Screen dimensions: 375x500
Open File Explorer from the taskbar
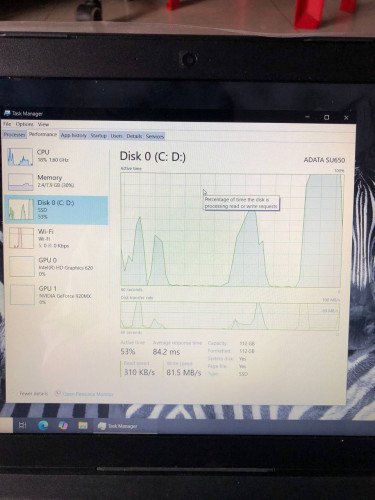[x=83, y=425]
